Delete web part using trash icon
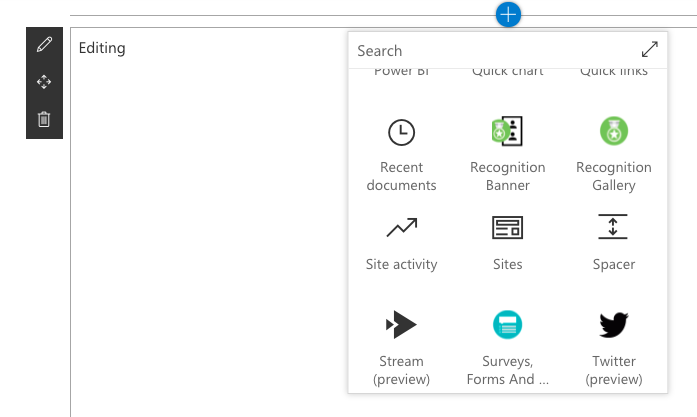 point(44,119)
